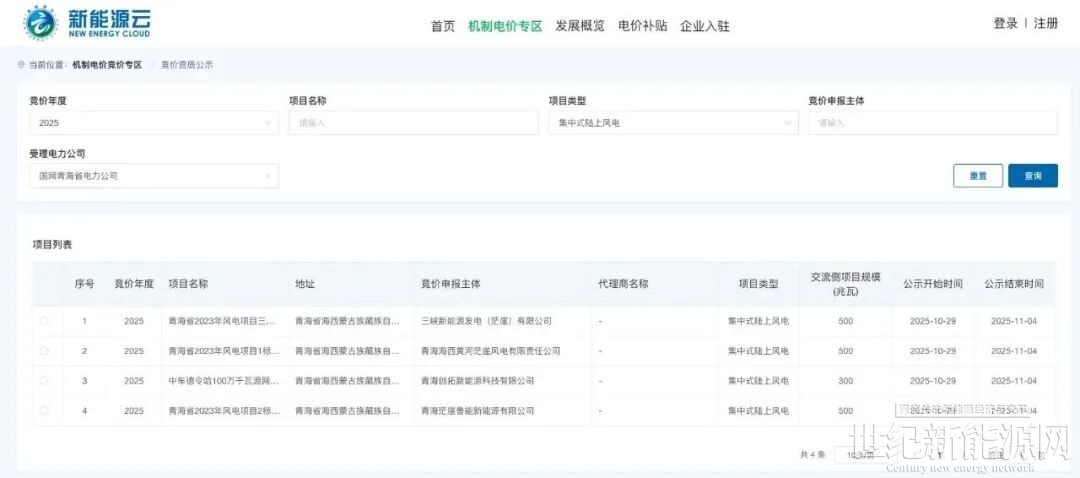Select the radio button for row 1
This screenshot has width=1080, height=478.
click(x=44, y=321)
